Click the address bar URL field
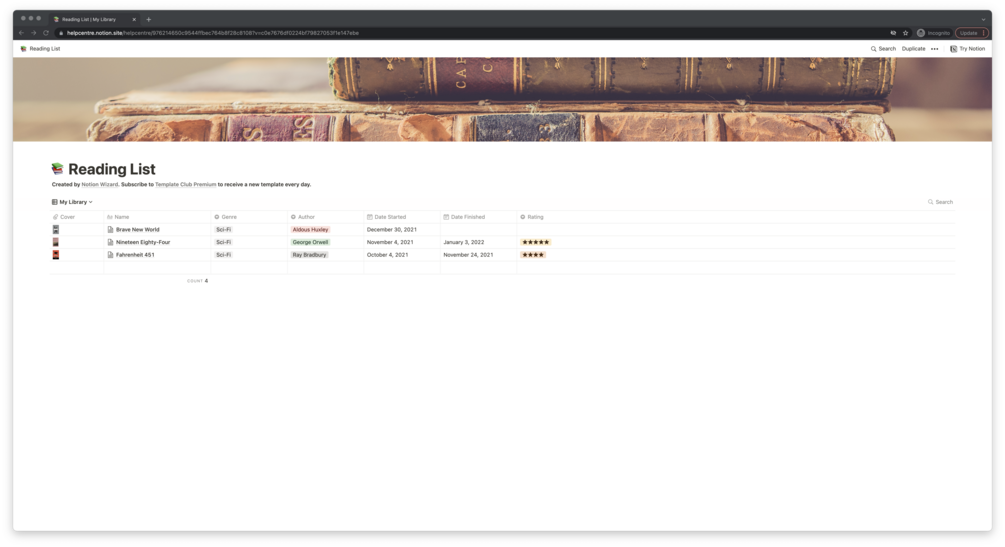Viewport: 1005px width, 547px height. [472, 33]
